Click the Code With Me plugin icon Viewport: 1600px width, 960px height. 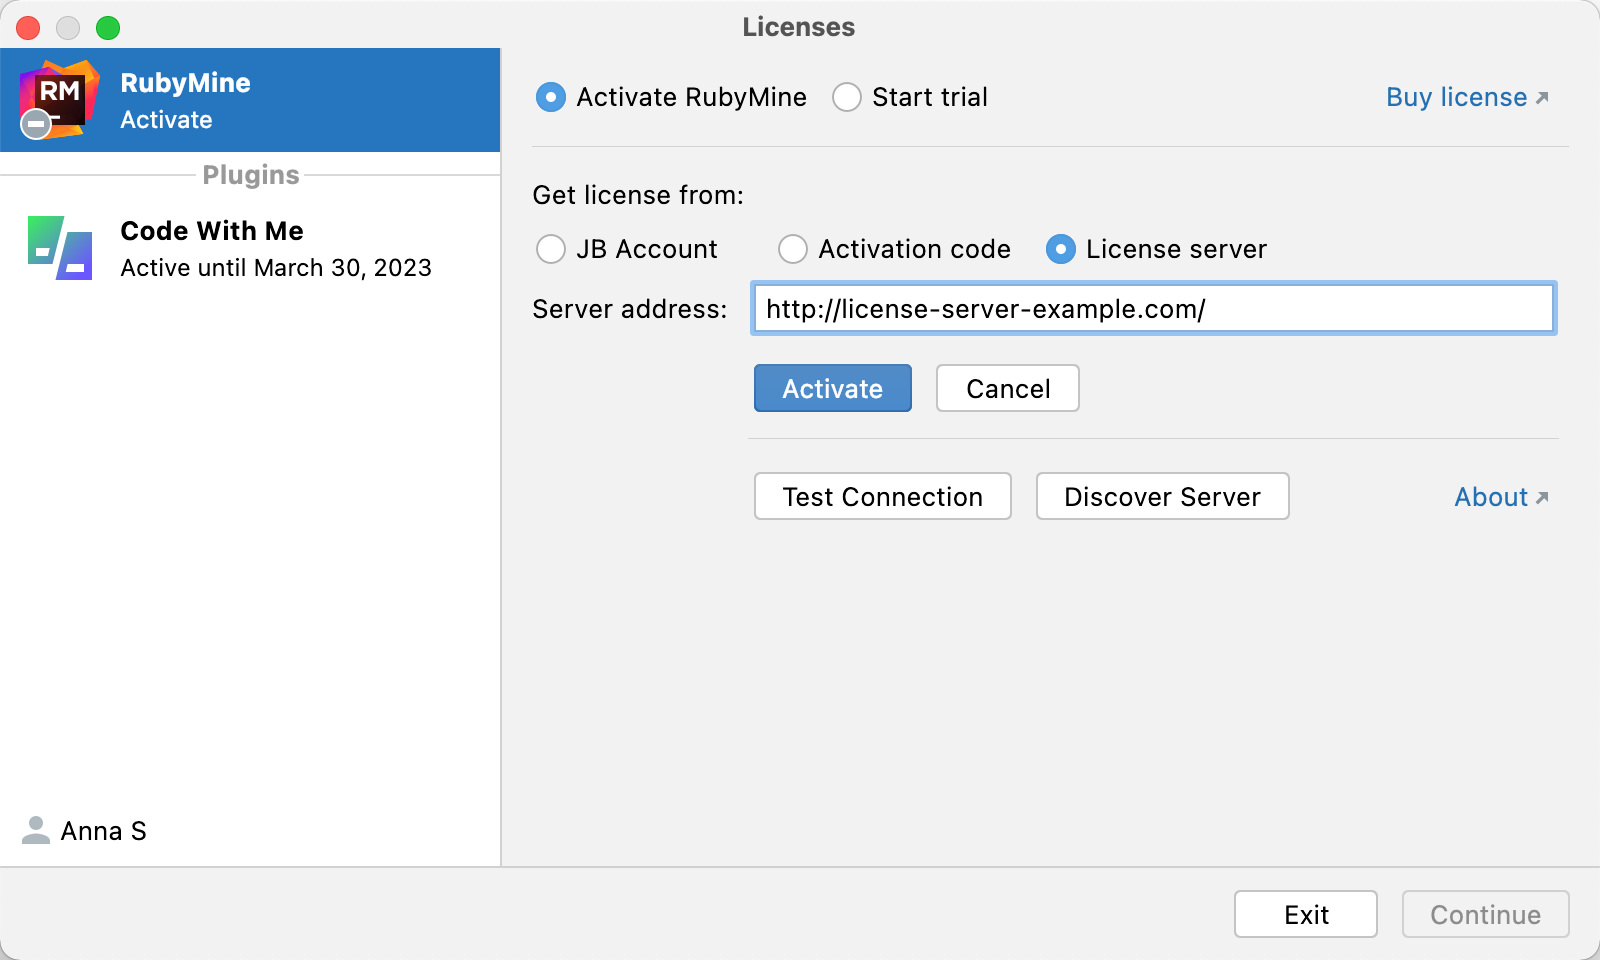pyautogui.click(x=58, y=248)
